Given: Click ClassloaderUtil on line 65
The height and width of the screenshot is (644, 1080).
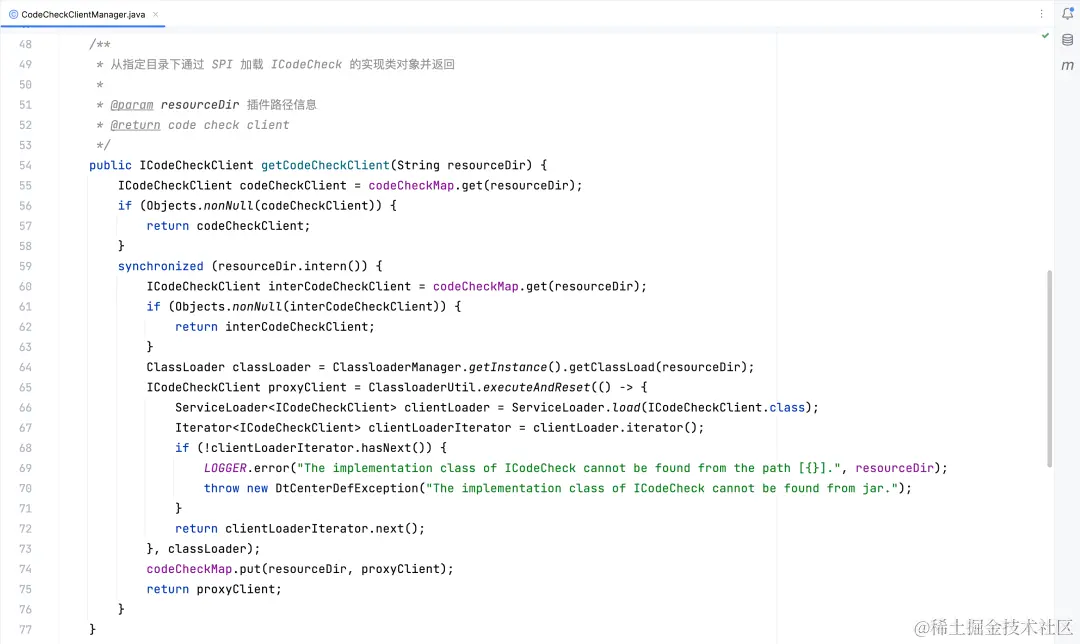Looking at the screenshot, I should (422, 387).
